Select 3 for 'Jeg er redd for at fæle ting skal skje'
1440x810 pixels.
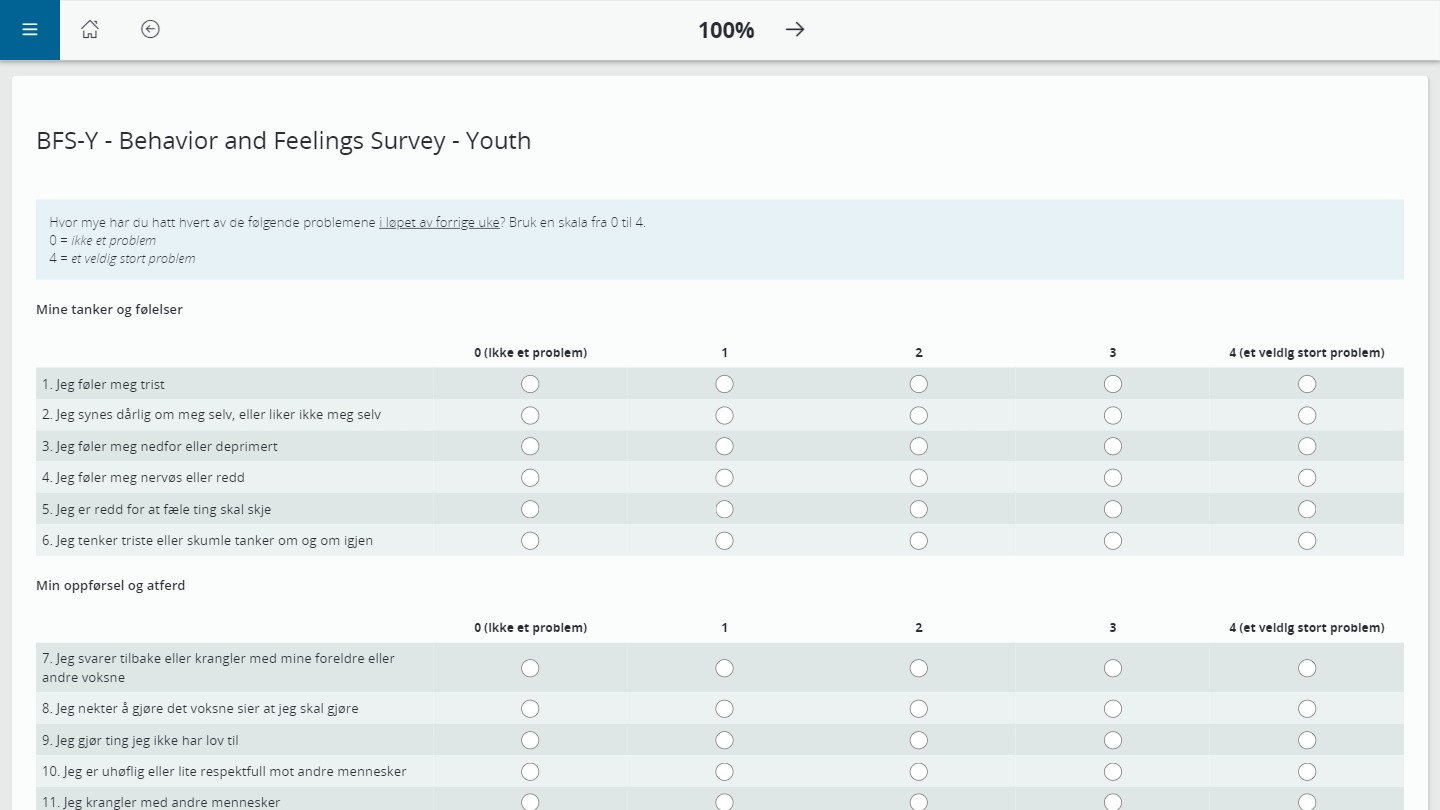(x=1113, y=508)
